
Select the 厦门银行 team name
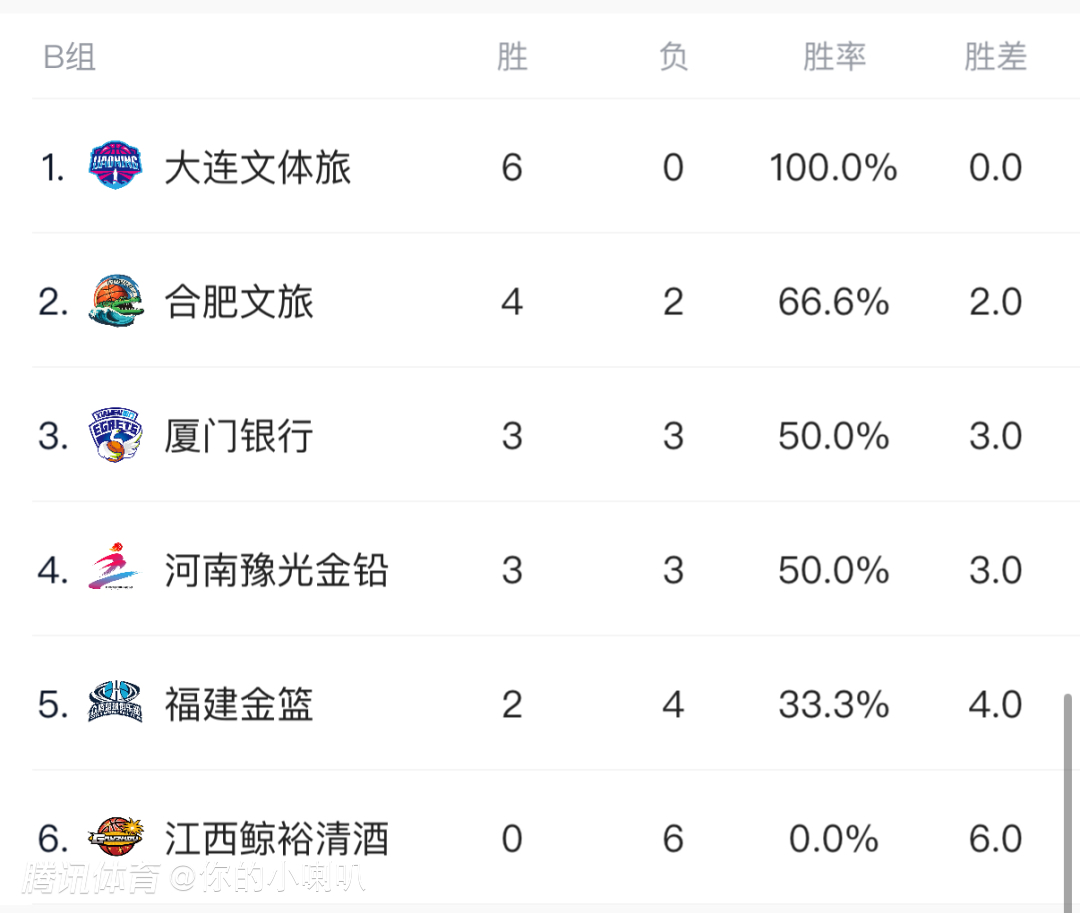(239, 436)
